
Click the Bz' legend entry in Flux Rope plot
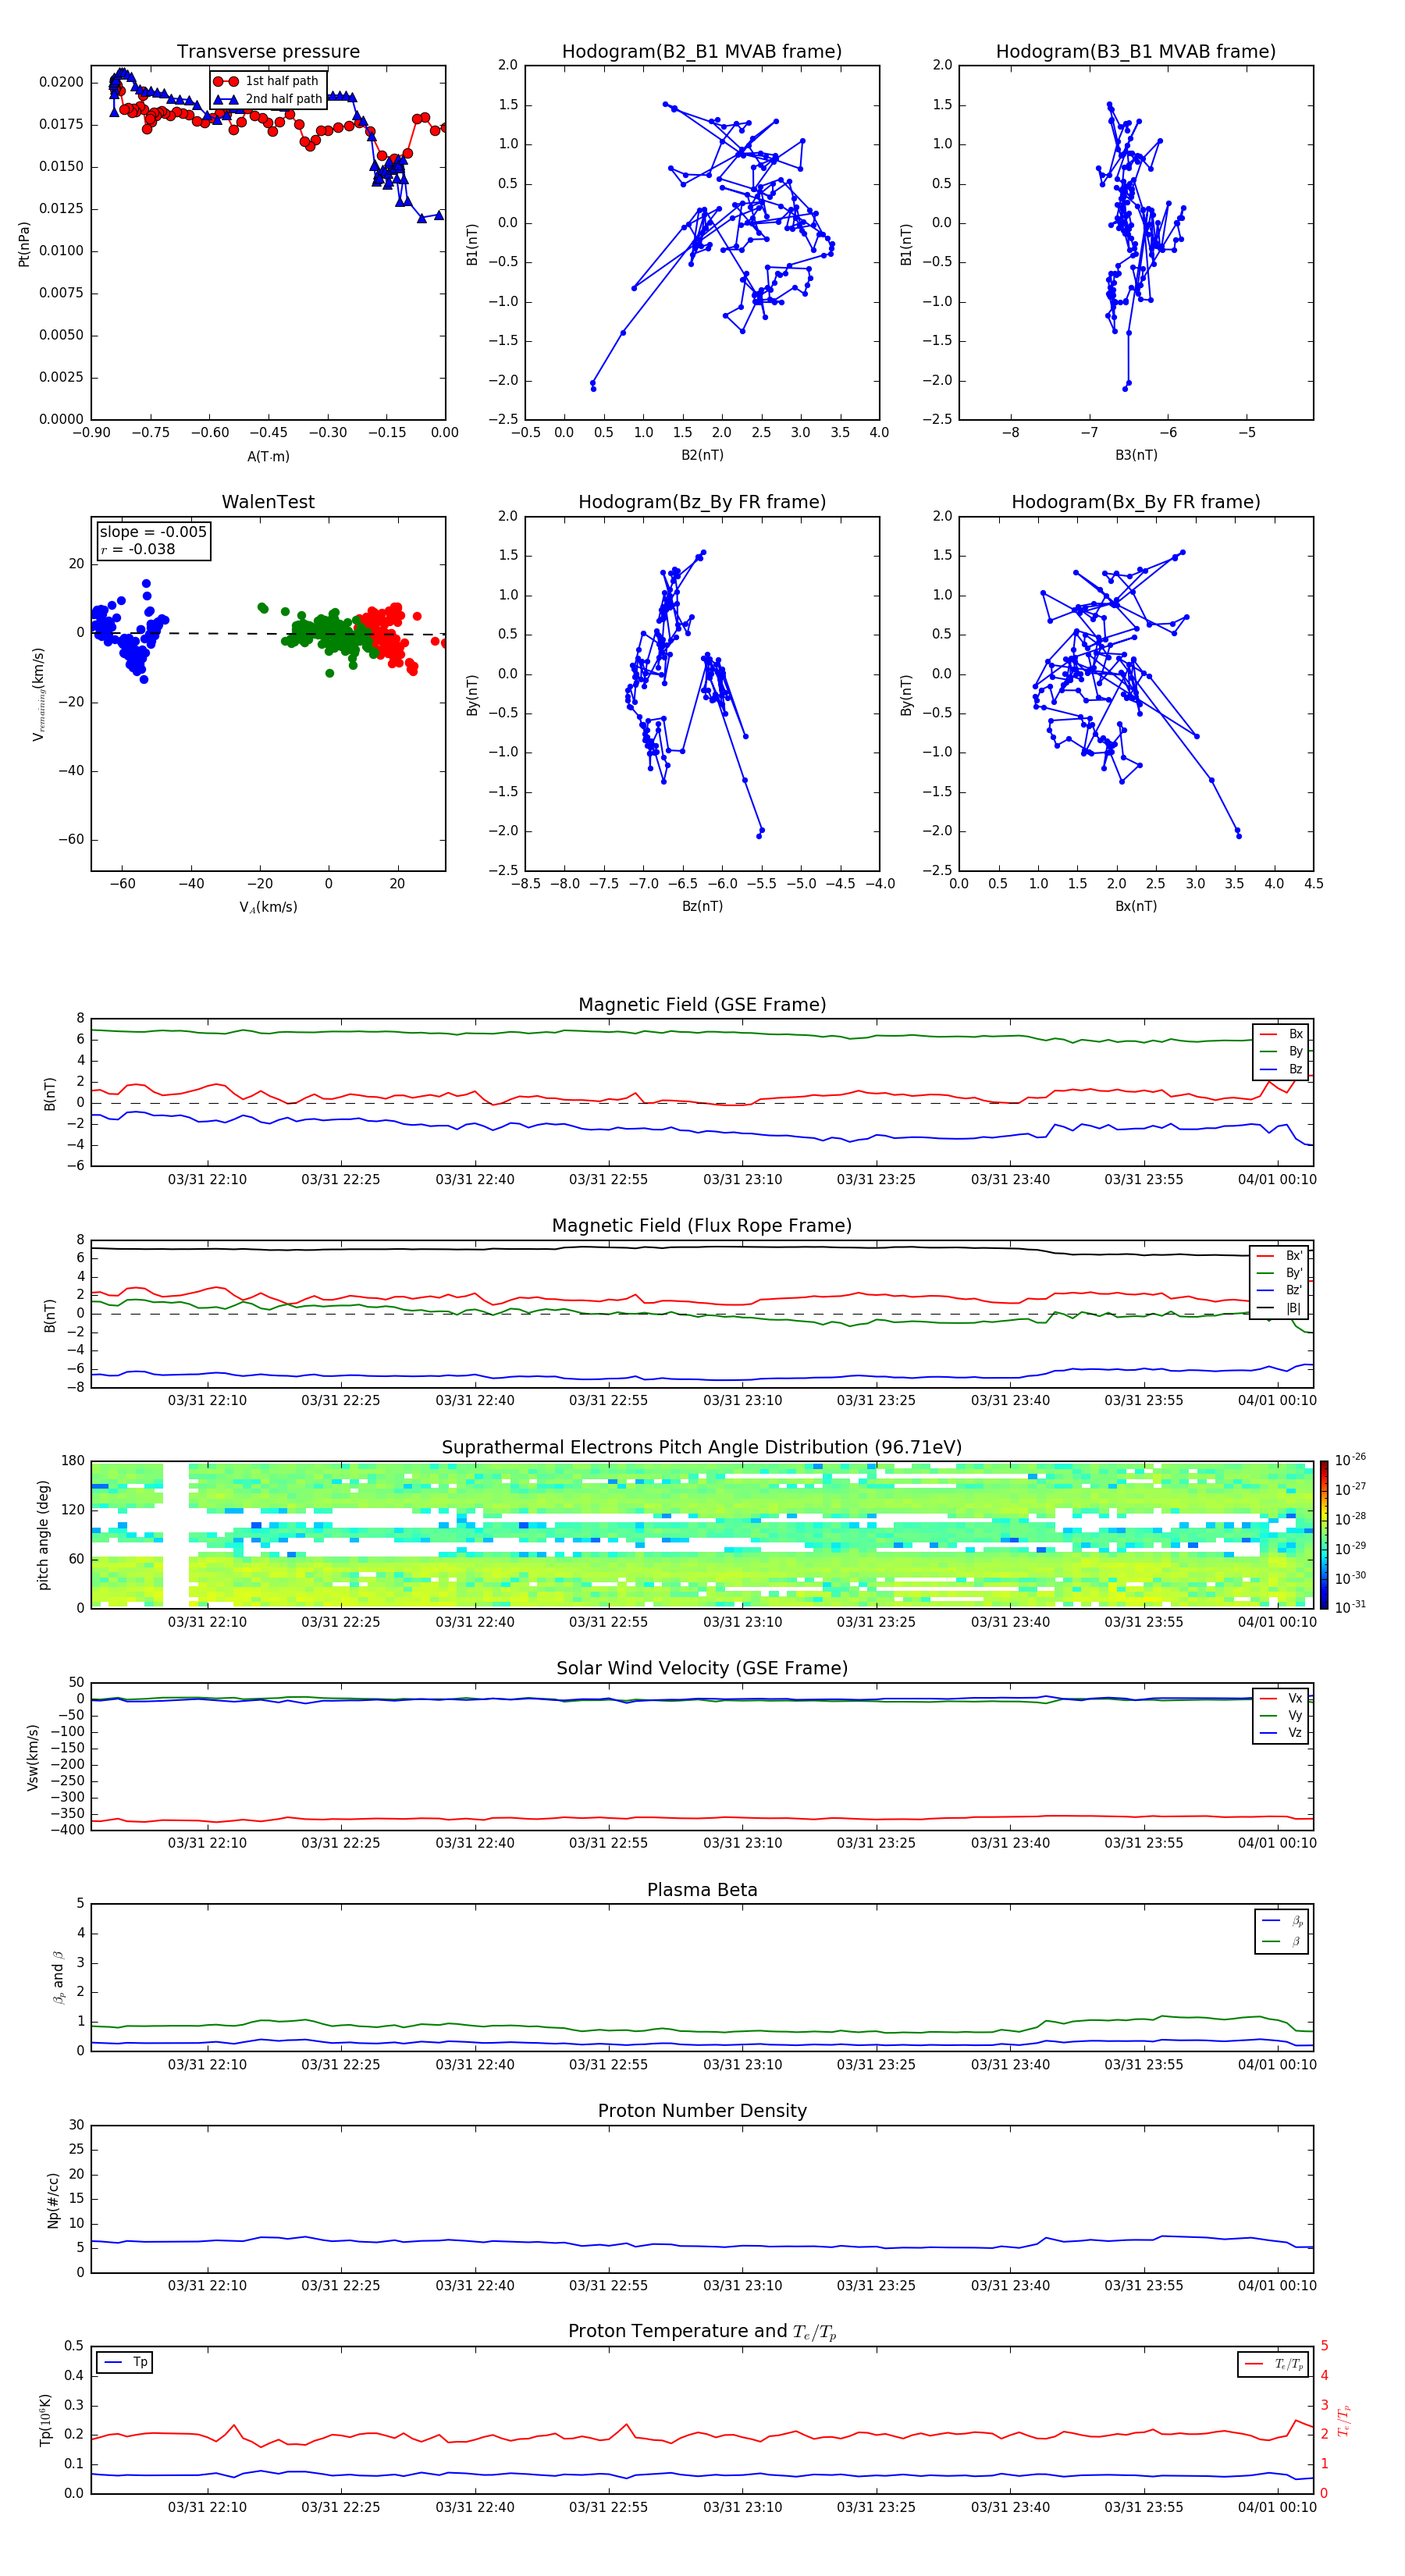[1280, 1290]
